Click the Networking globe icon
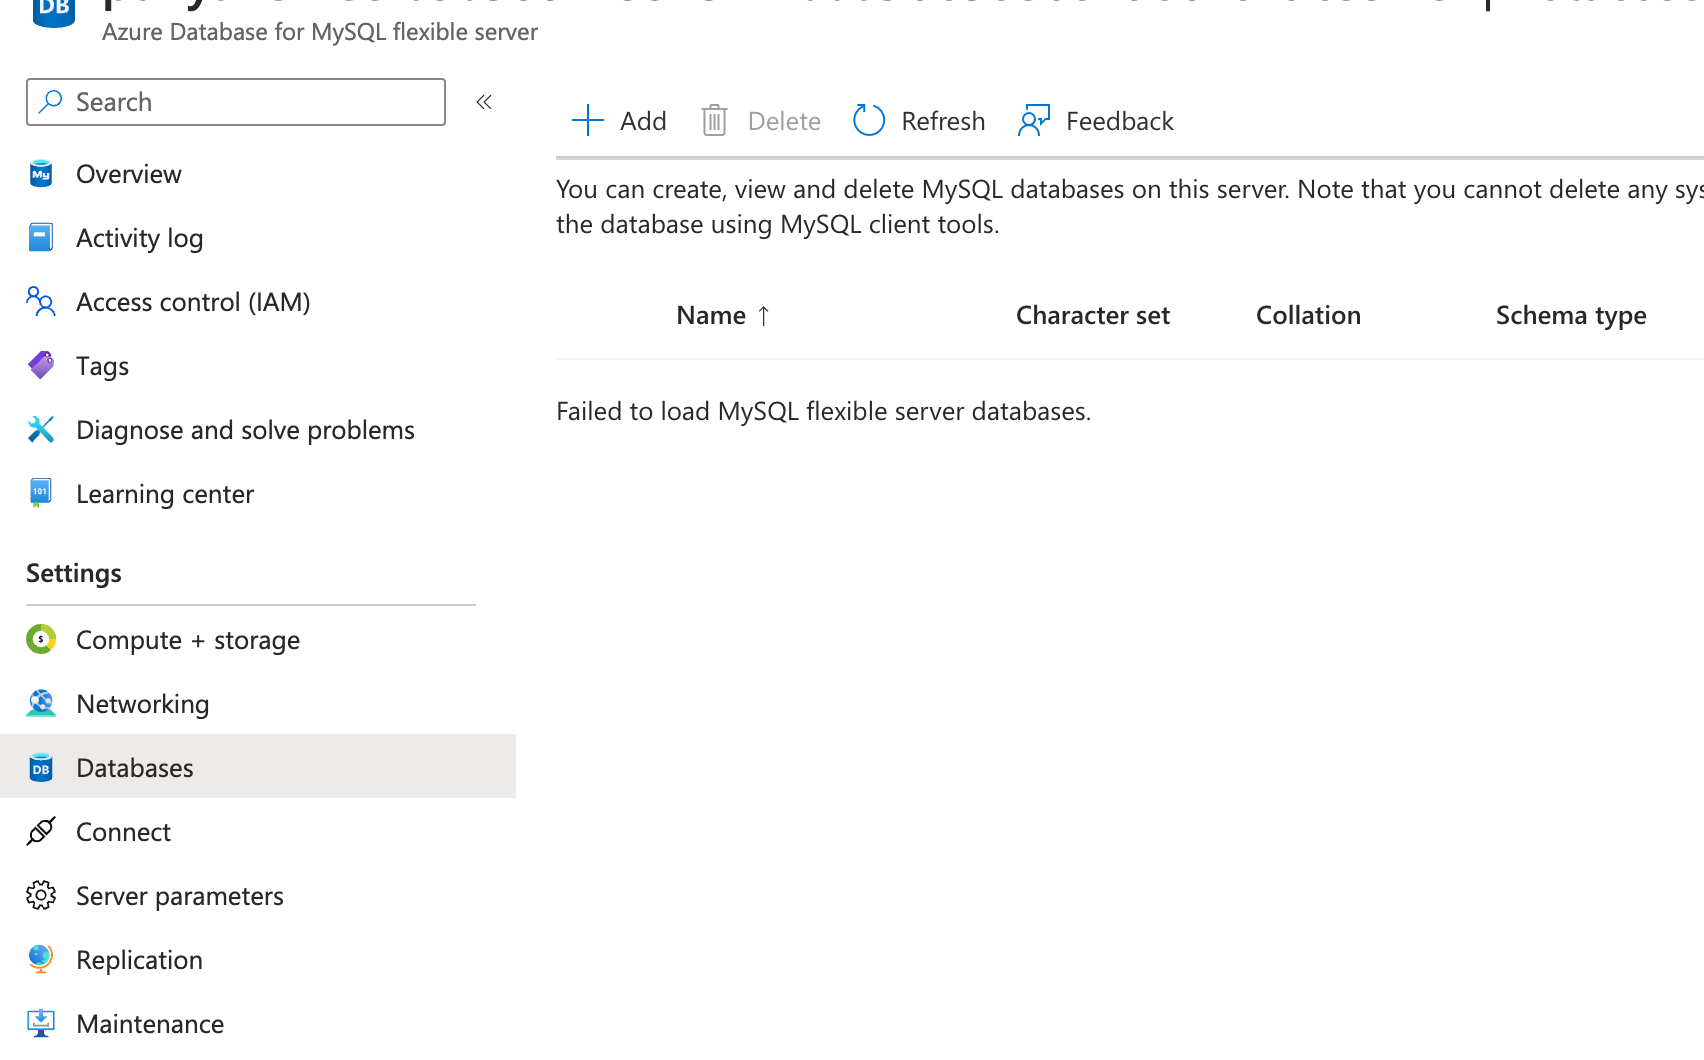Screen dimensions: 1704x1060 pos(41,704)
